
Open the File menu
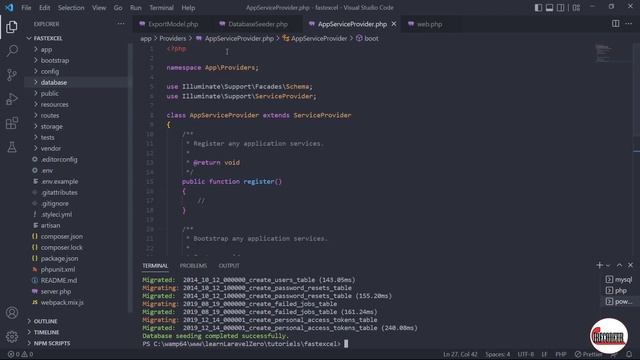[x=26, y=8]
